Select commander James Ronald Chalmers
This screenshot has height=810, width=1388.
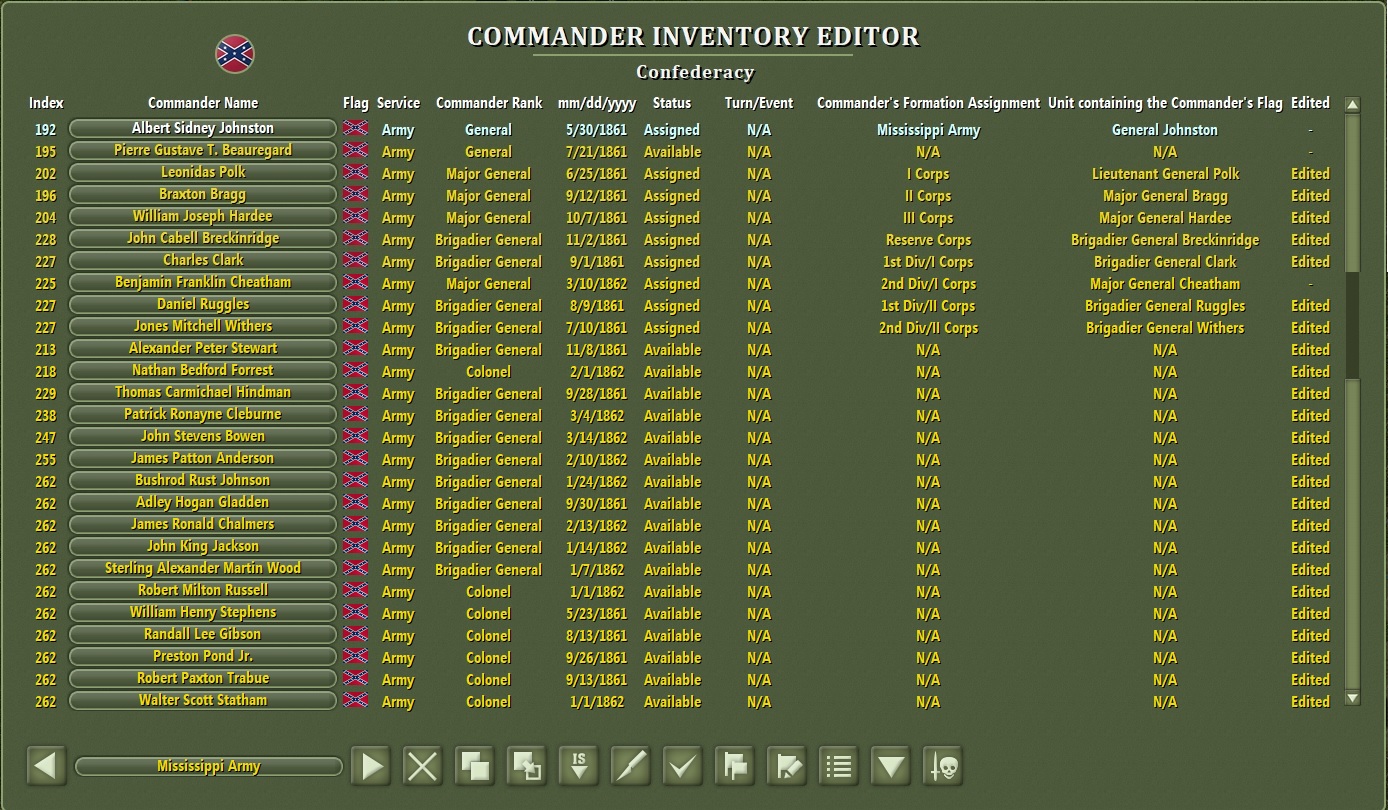point(203,524)
